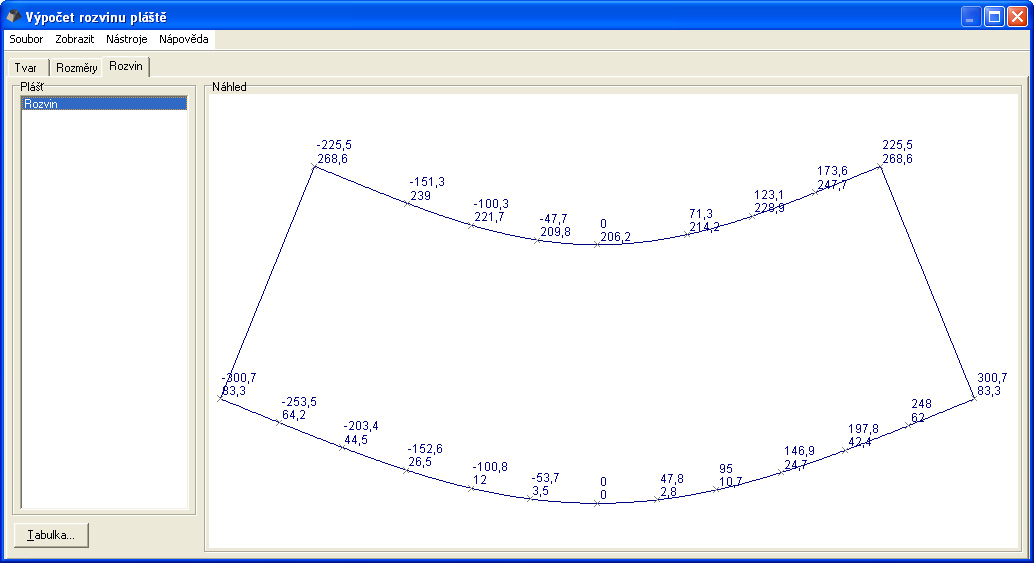Click coordinate label 123,1 228,9
The width and height of the screenshot is (1034, 563).
pos(769,202)
